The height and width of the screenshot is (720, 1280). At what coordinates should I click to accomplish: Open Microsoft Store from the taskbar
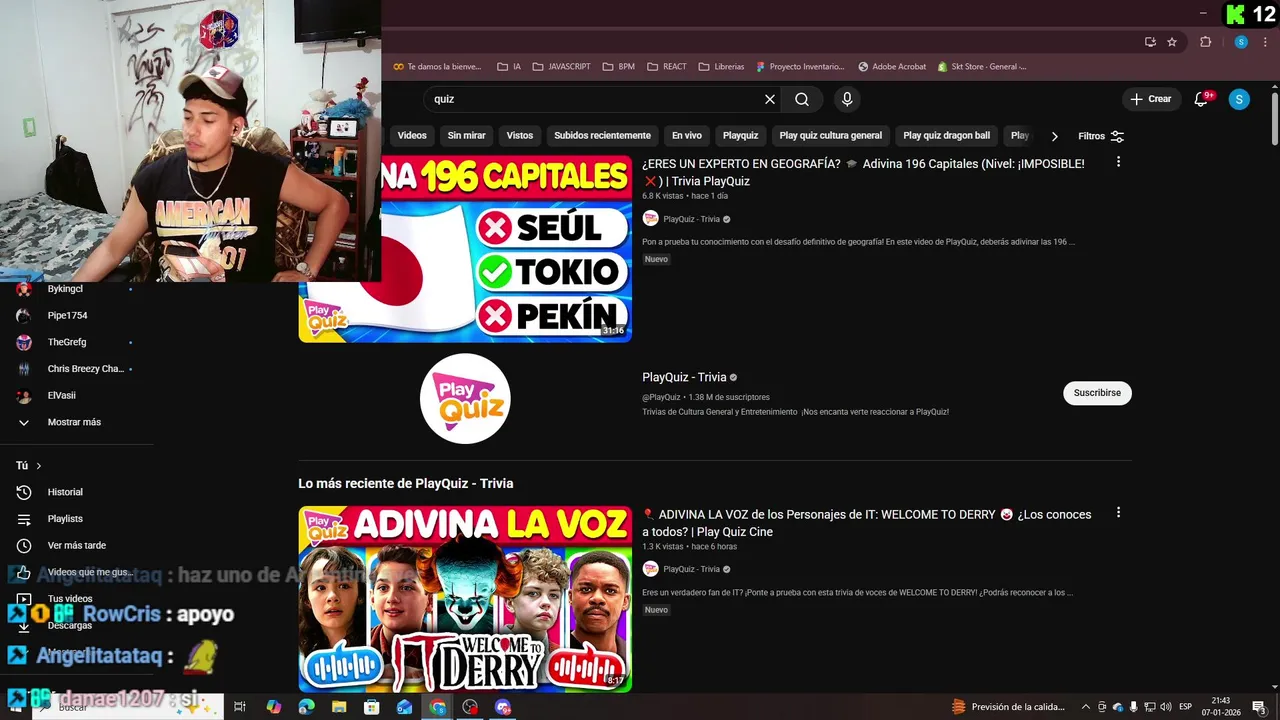coord(372,707)
